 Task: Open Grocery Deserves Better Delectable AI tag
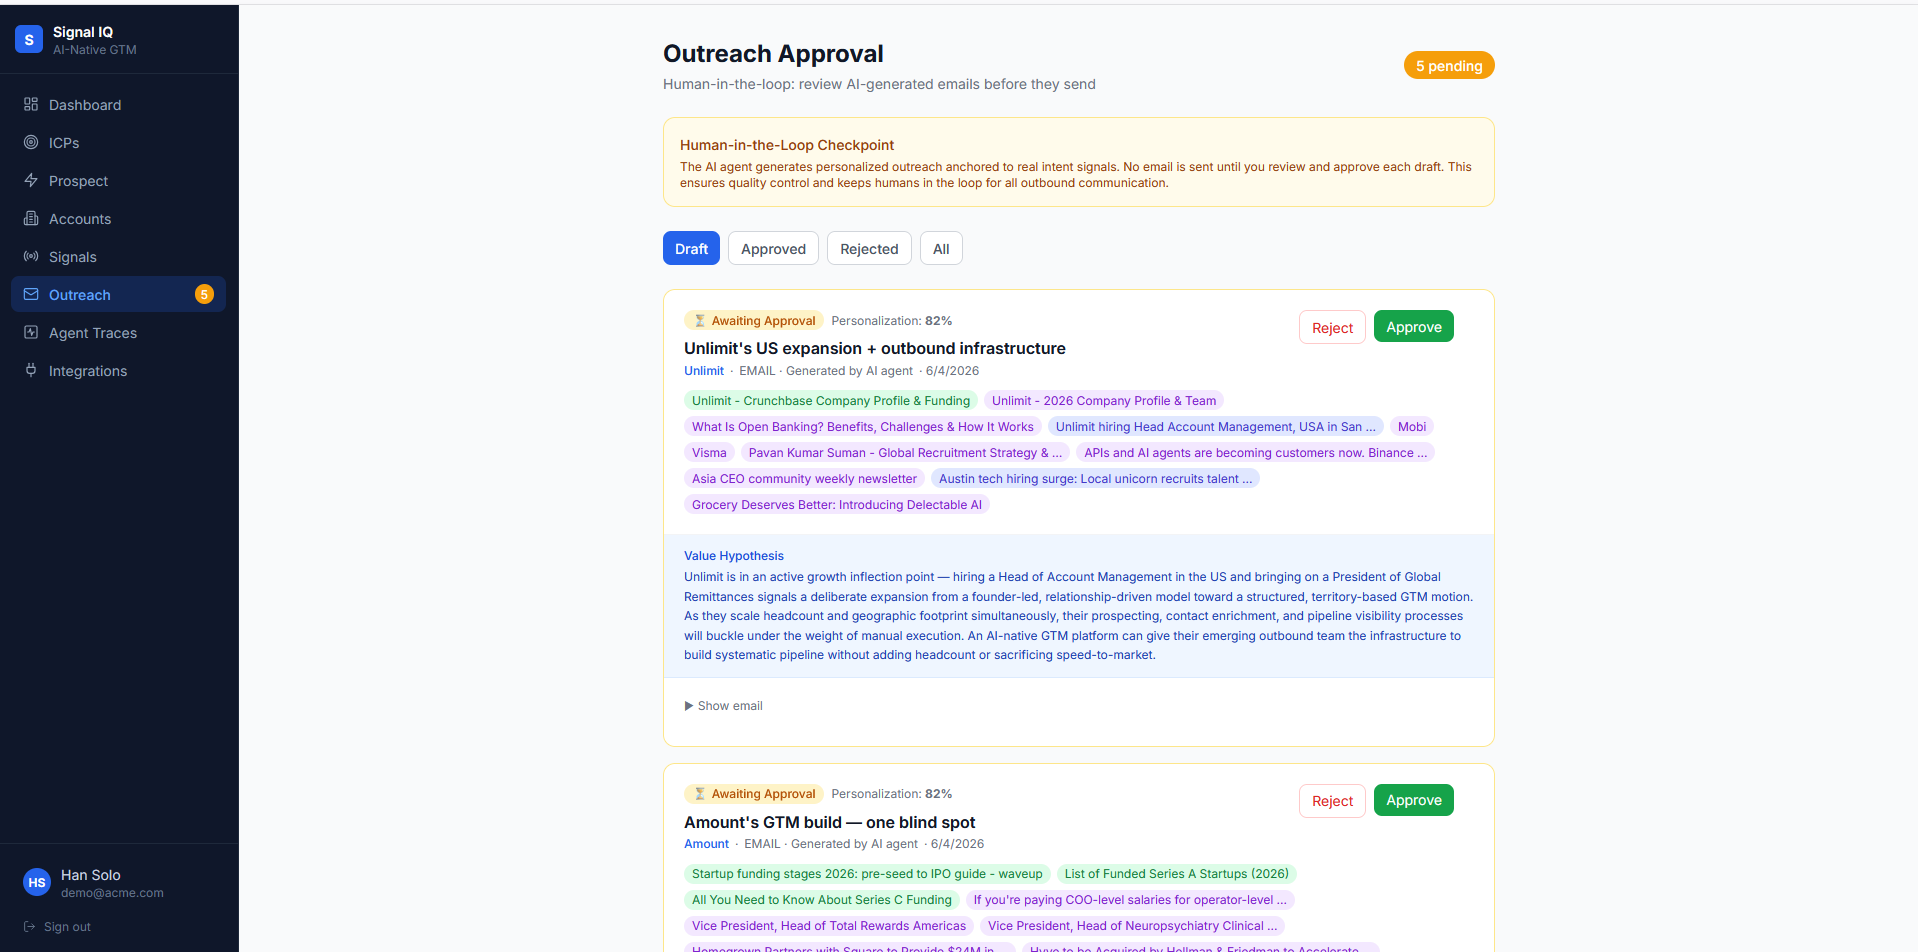pos(837,505)
